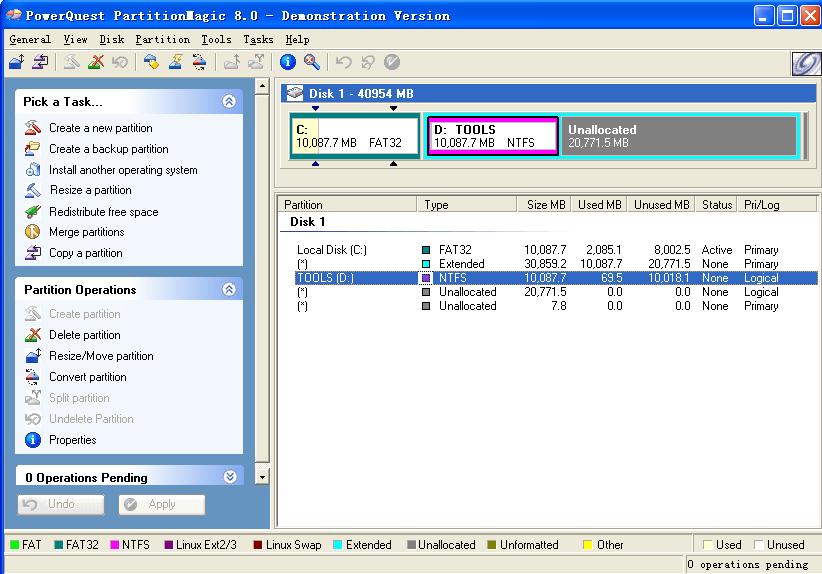The width and height of the screenshot is (822, 574).
Task: Open the Tasks menu
Action: pyautogui.click(x=258, y=39)
